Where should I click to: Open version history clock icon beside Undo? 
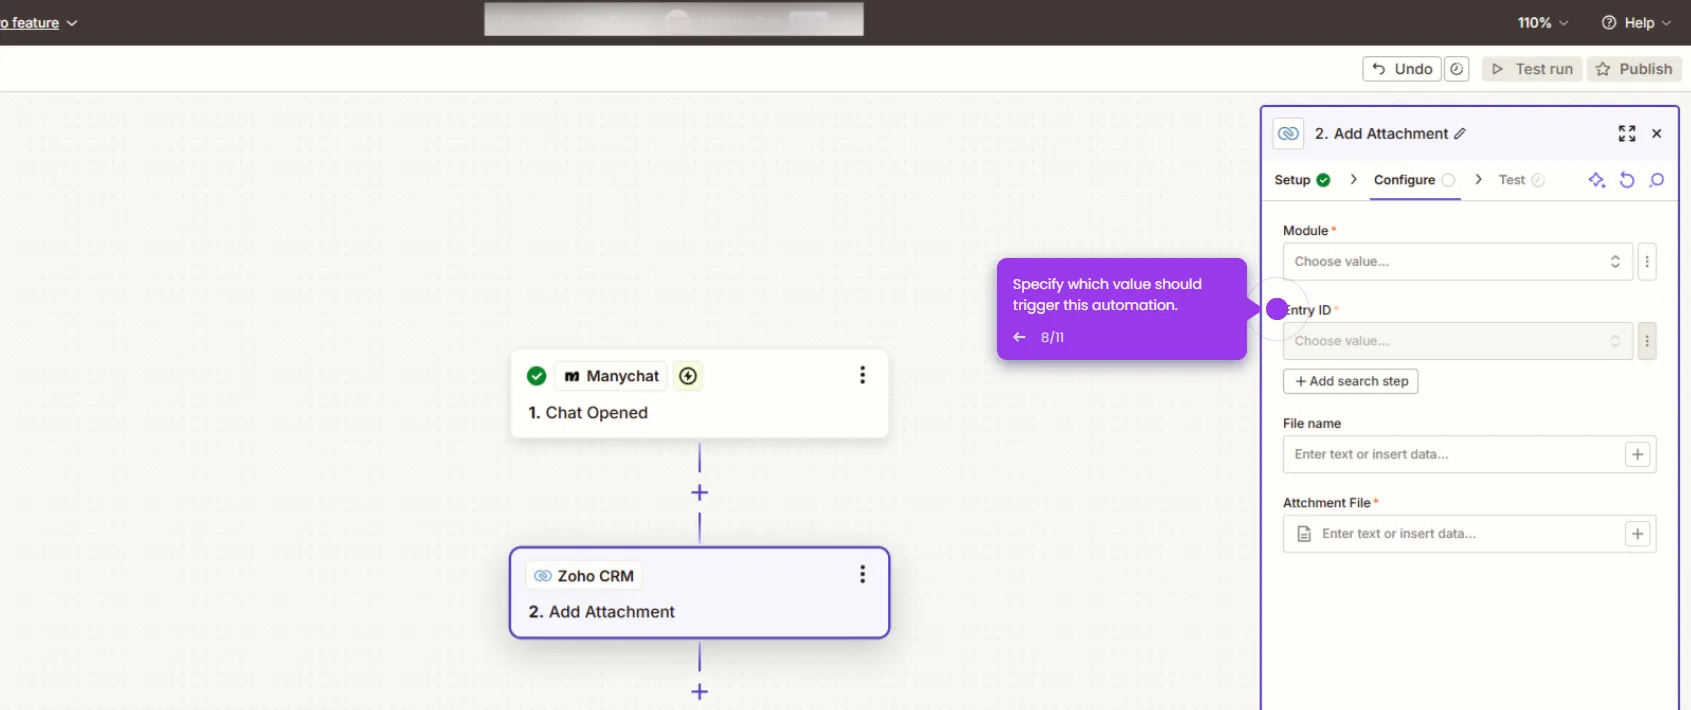pos(1457,69)
